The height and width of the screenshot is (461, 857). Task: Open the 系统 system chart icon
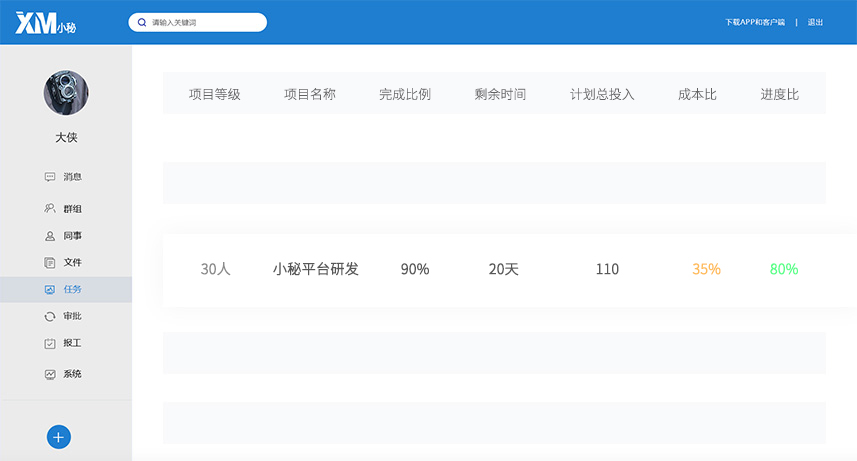point(50,374)
